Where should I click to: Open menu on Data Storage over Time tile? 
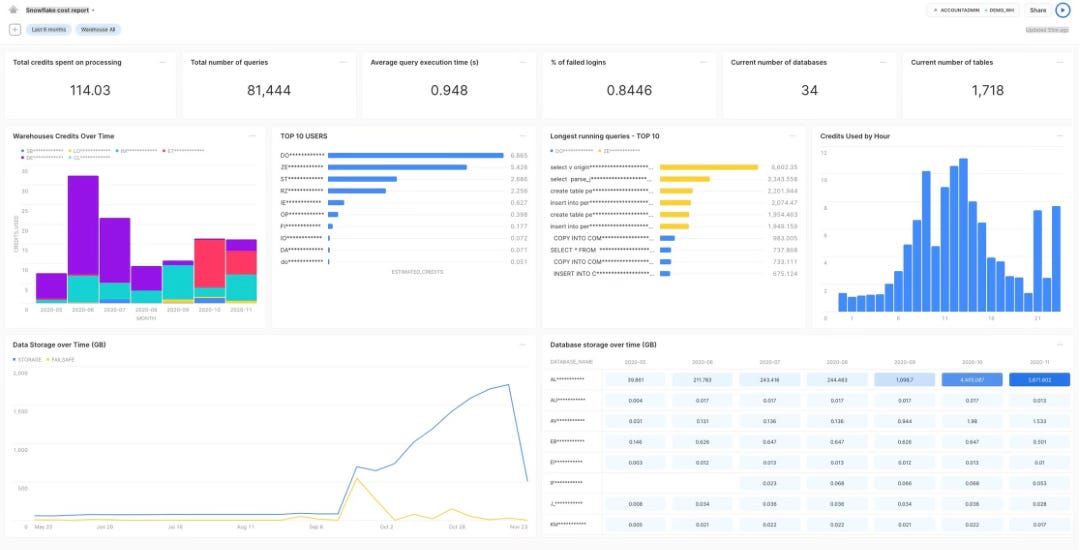(x=523, y=345)
